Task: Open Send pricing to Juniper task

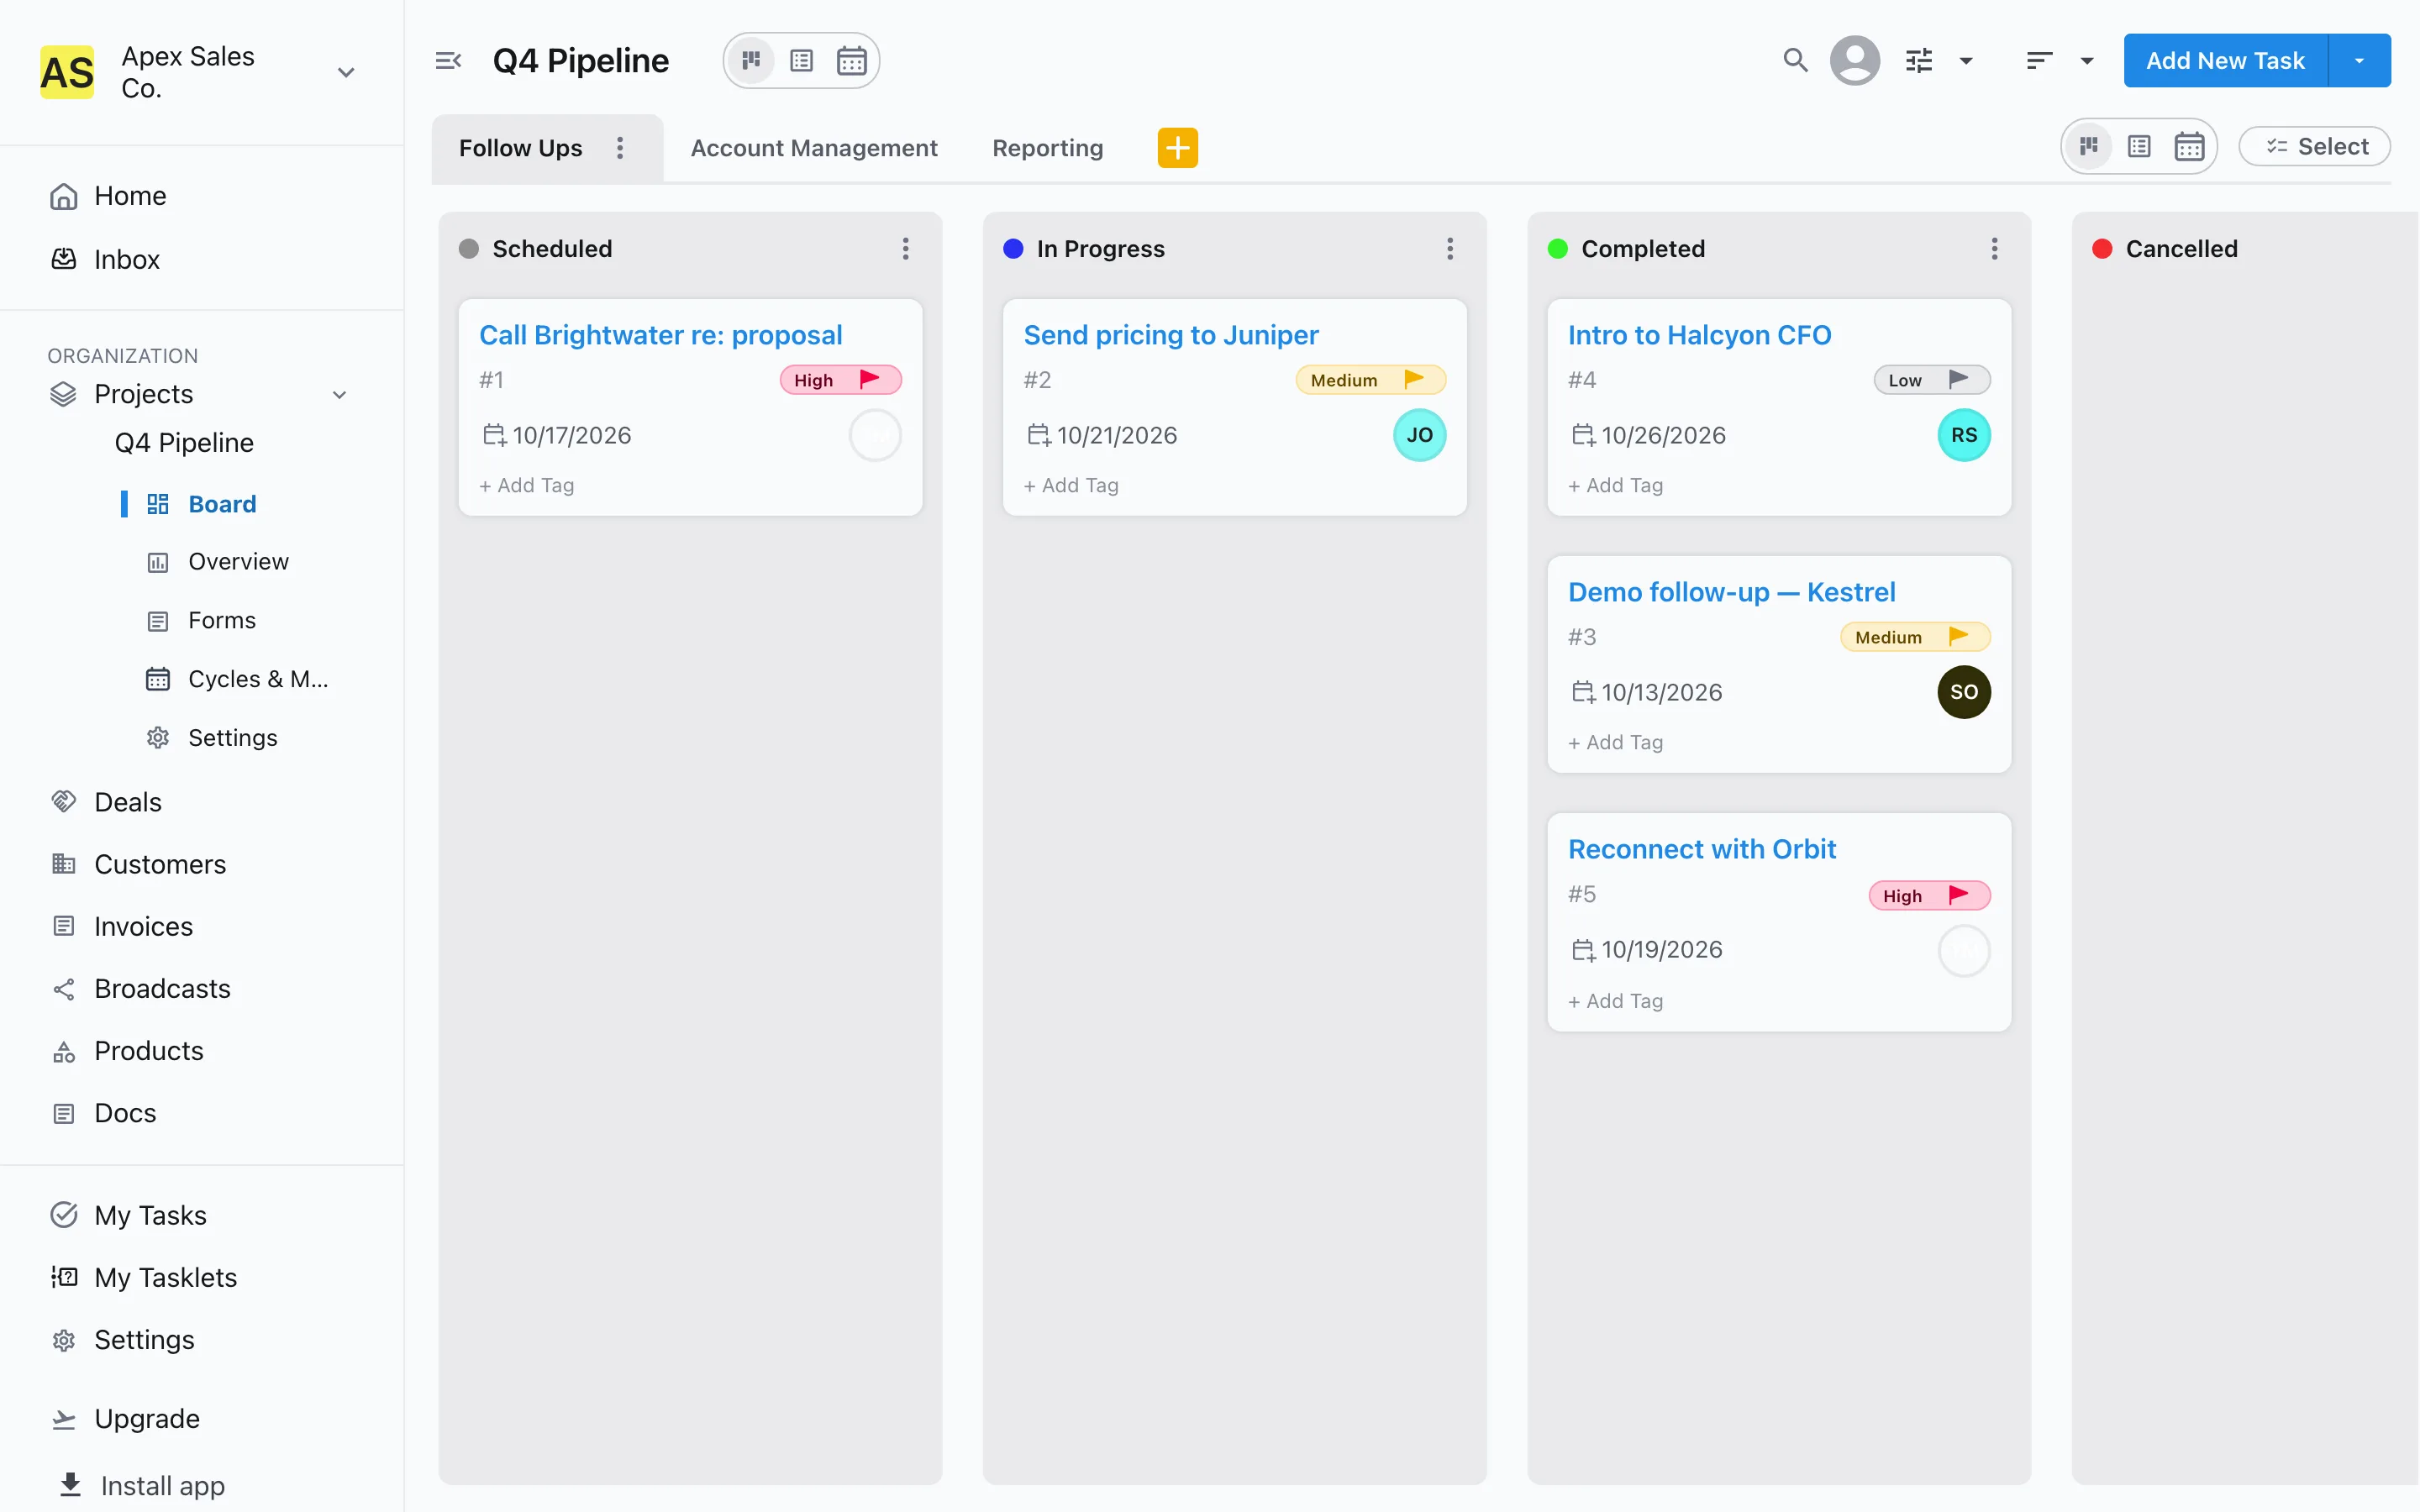Action: pos(1171,335)
